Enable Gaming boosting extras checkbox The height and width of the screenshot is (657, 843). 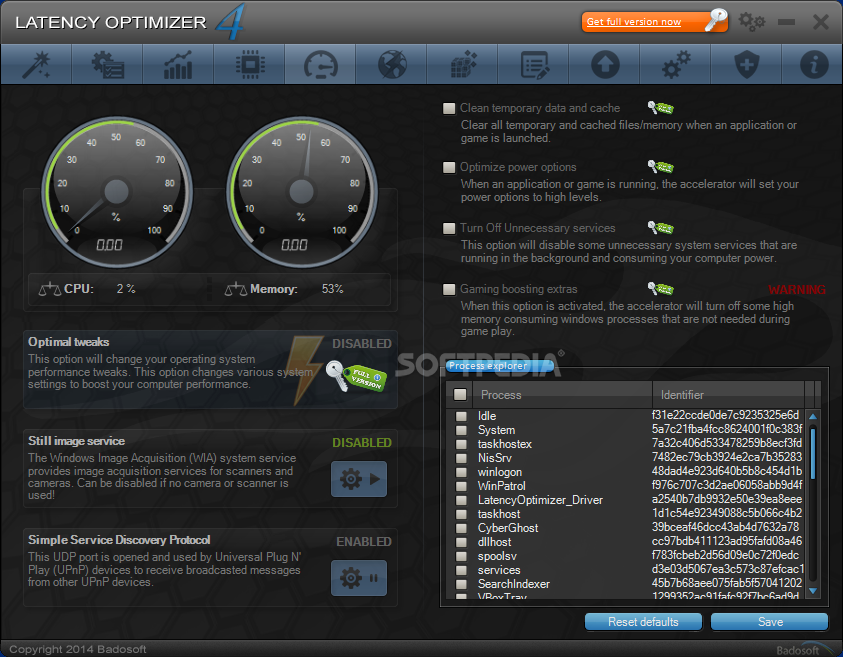point(449,289)
